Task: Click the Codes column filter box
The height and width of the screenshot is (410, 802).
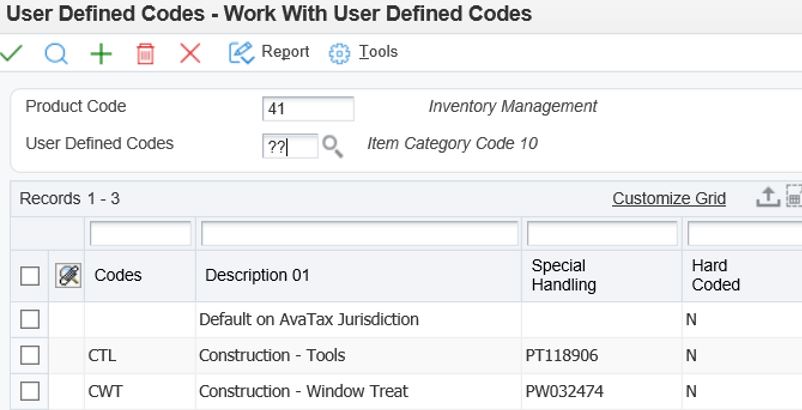Action: (140, 234)
